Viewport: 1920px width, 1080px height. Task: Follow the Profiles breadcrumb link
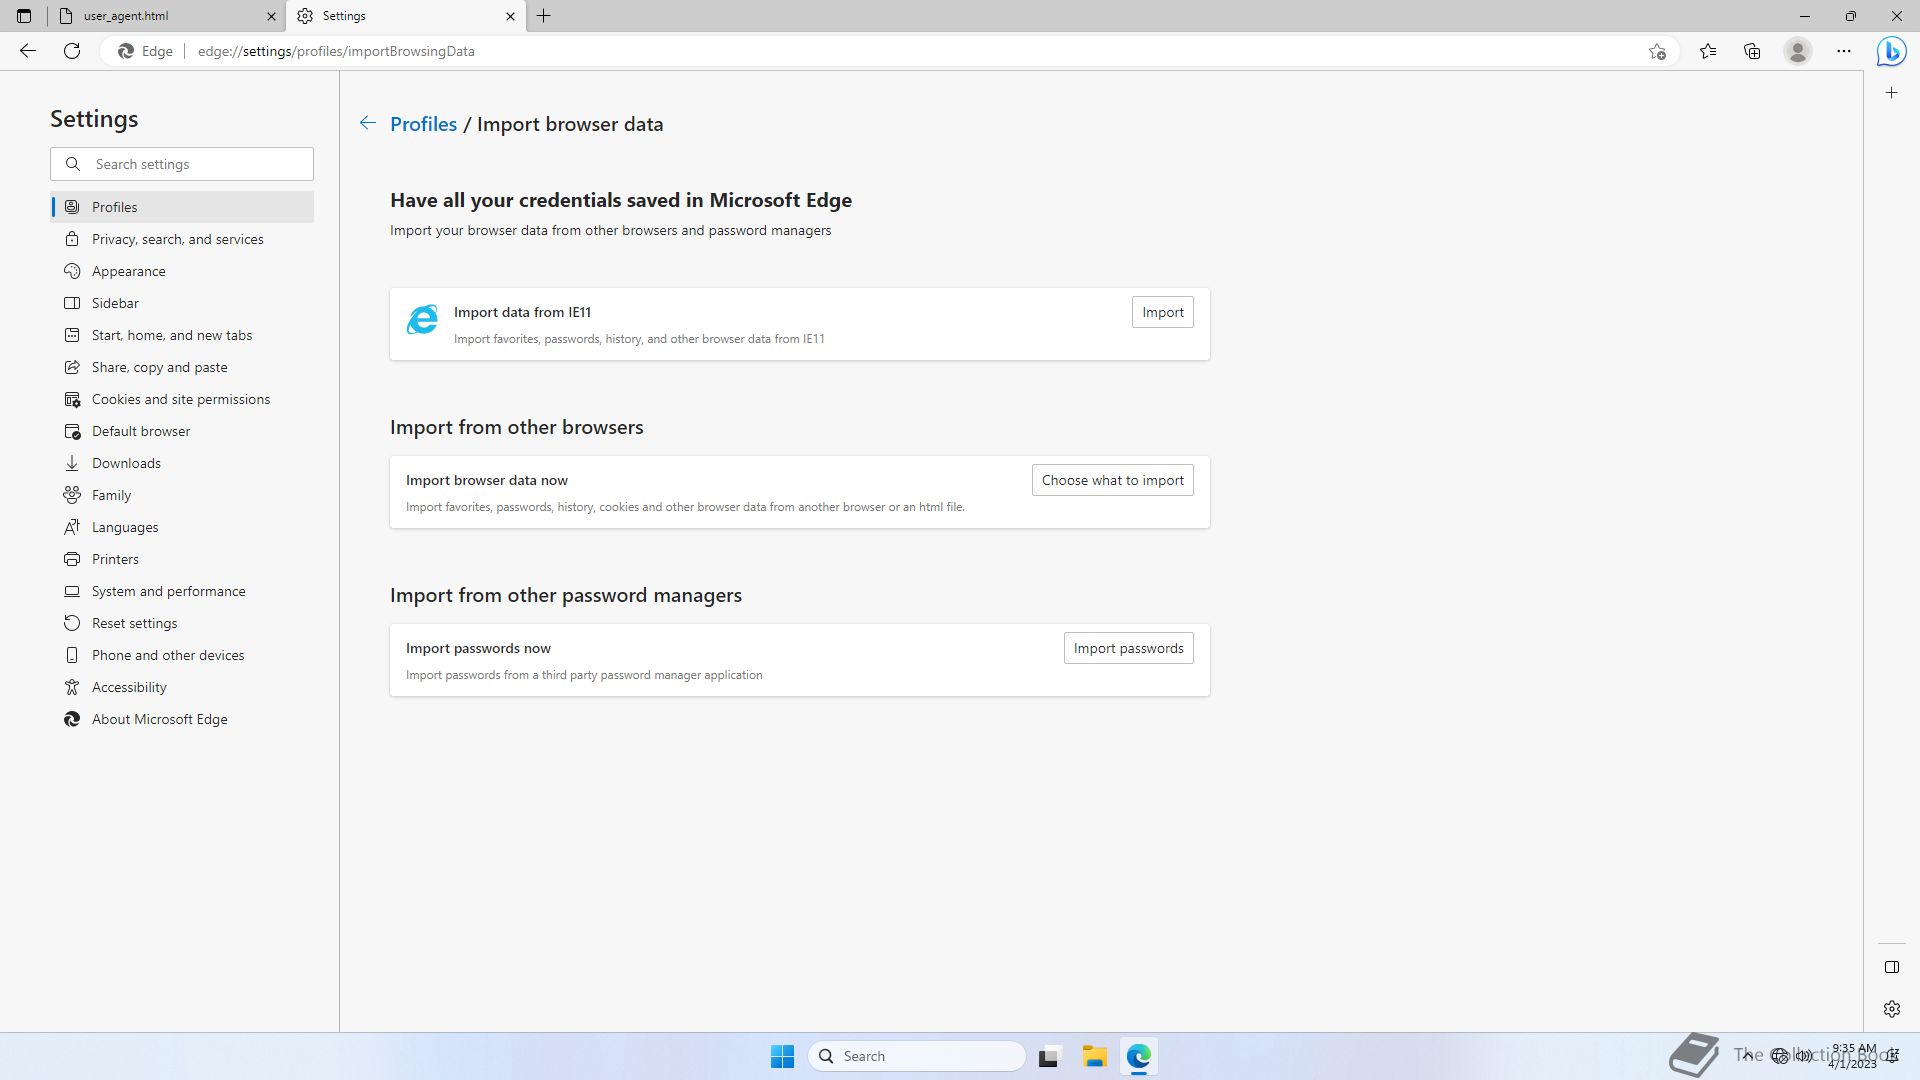click(x=423, y=124)
